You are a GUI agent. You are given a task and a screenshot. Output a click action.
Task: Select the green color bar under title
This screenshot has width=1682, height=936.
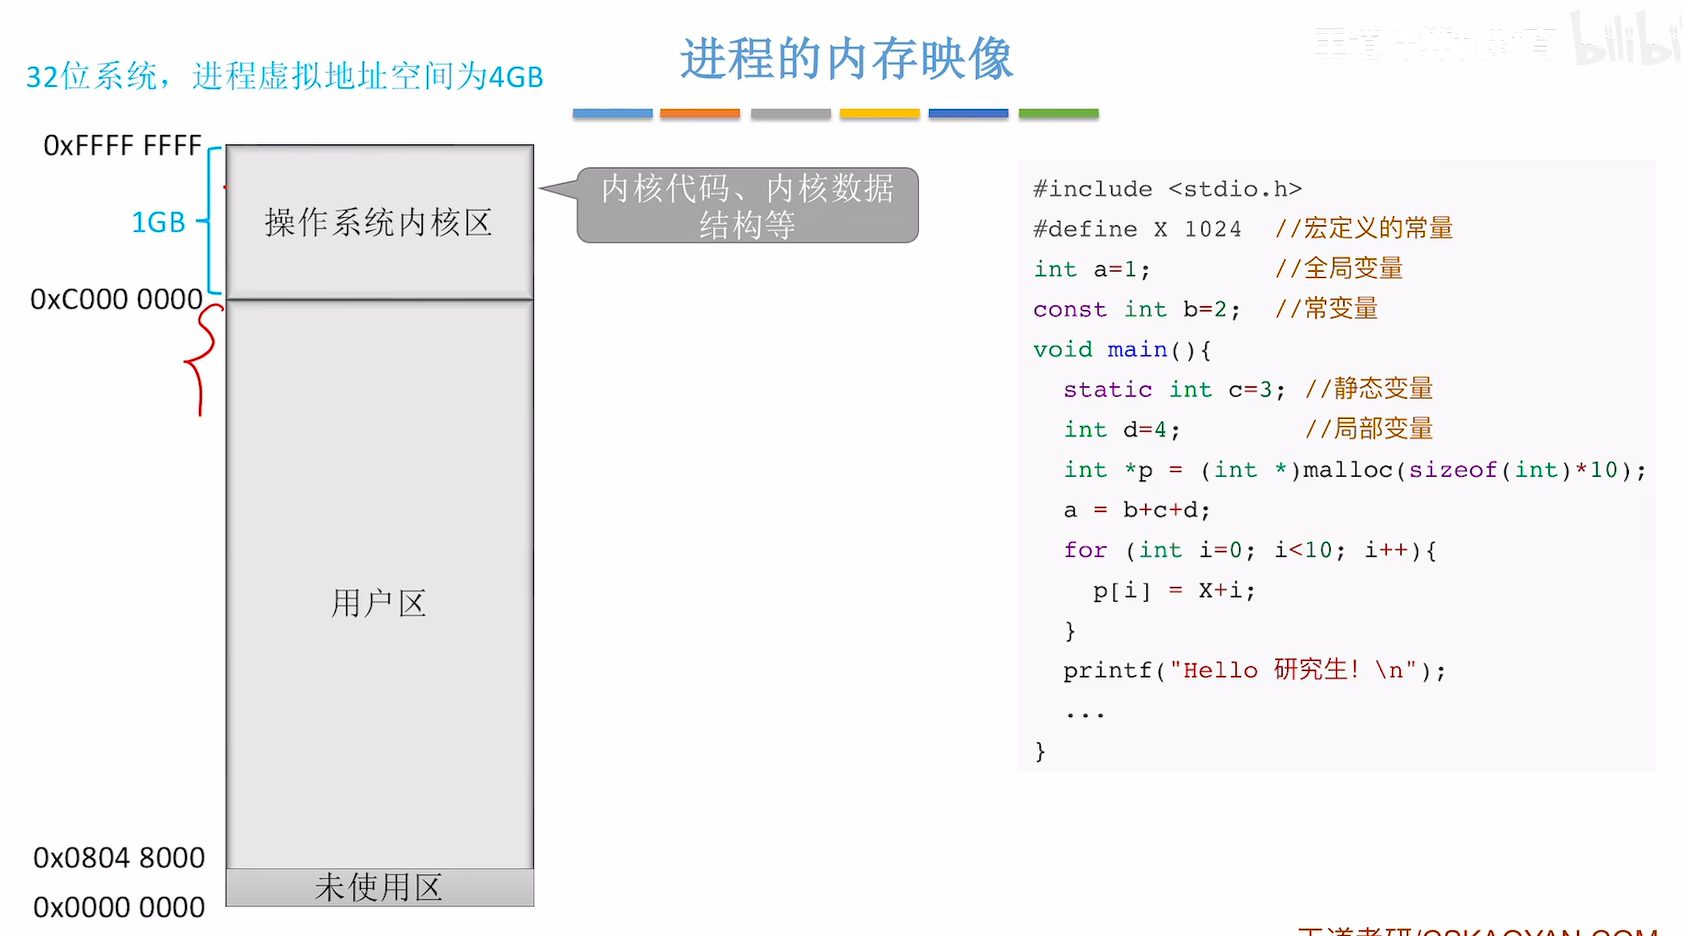click(x=1058, y=114)
